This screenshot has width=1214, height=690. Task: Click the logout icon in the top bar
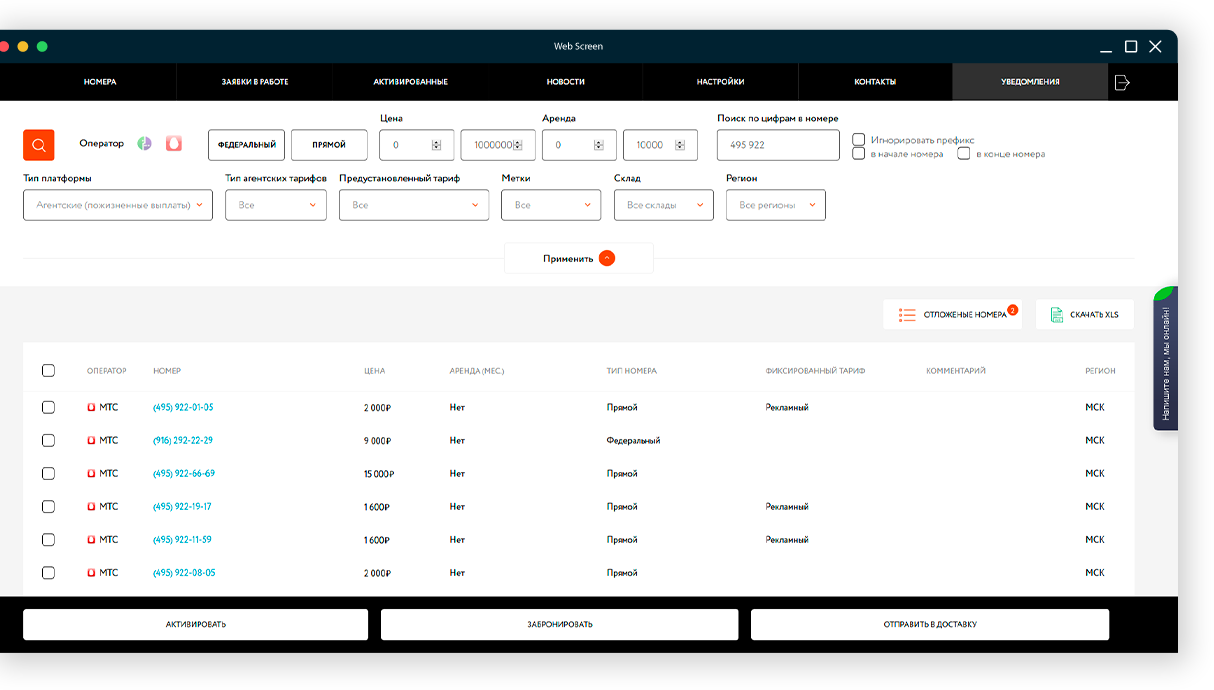(1122, 82)
